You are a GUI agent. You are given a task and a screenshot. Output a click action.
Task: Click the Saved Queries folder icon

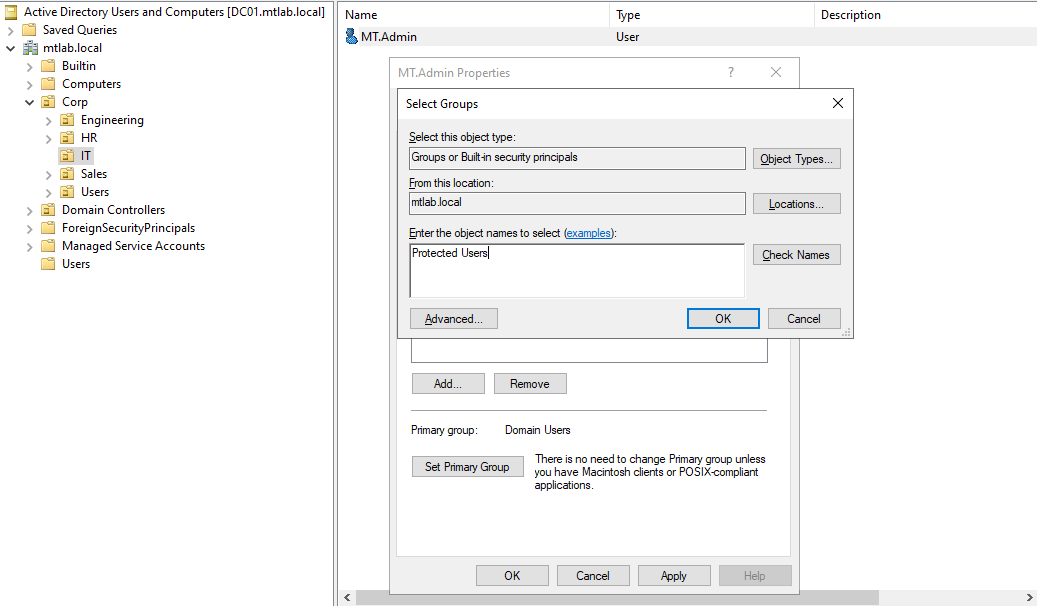coord(29,30)
